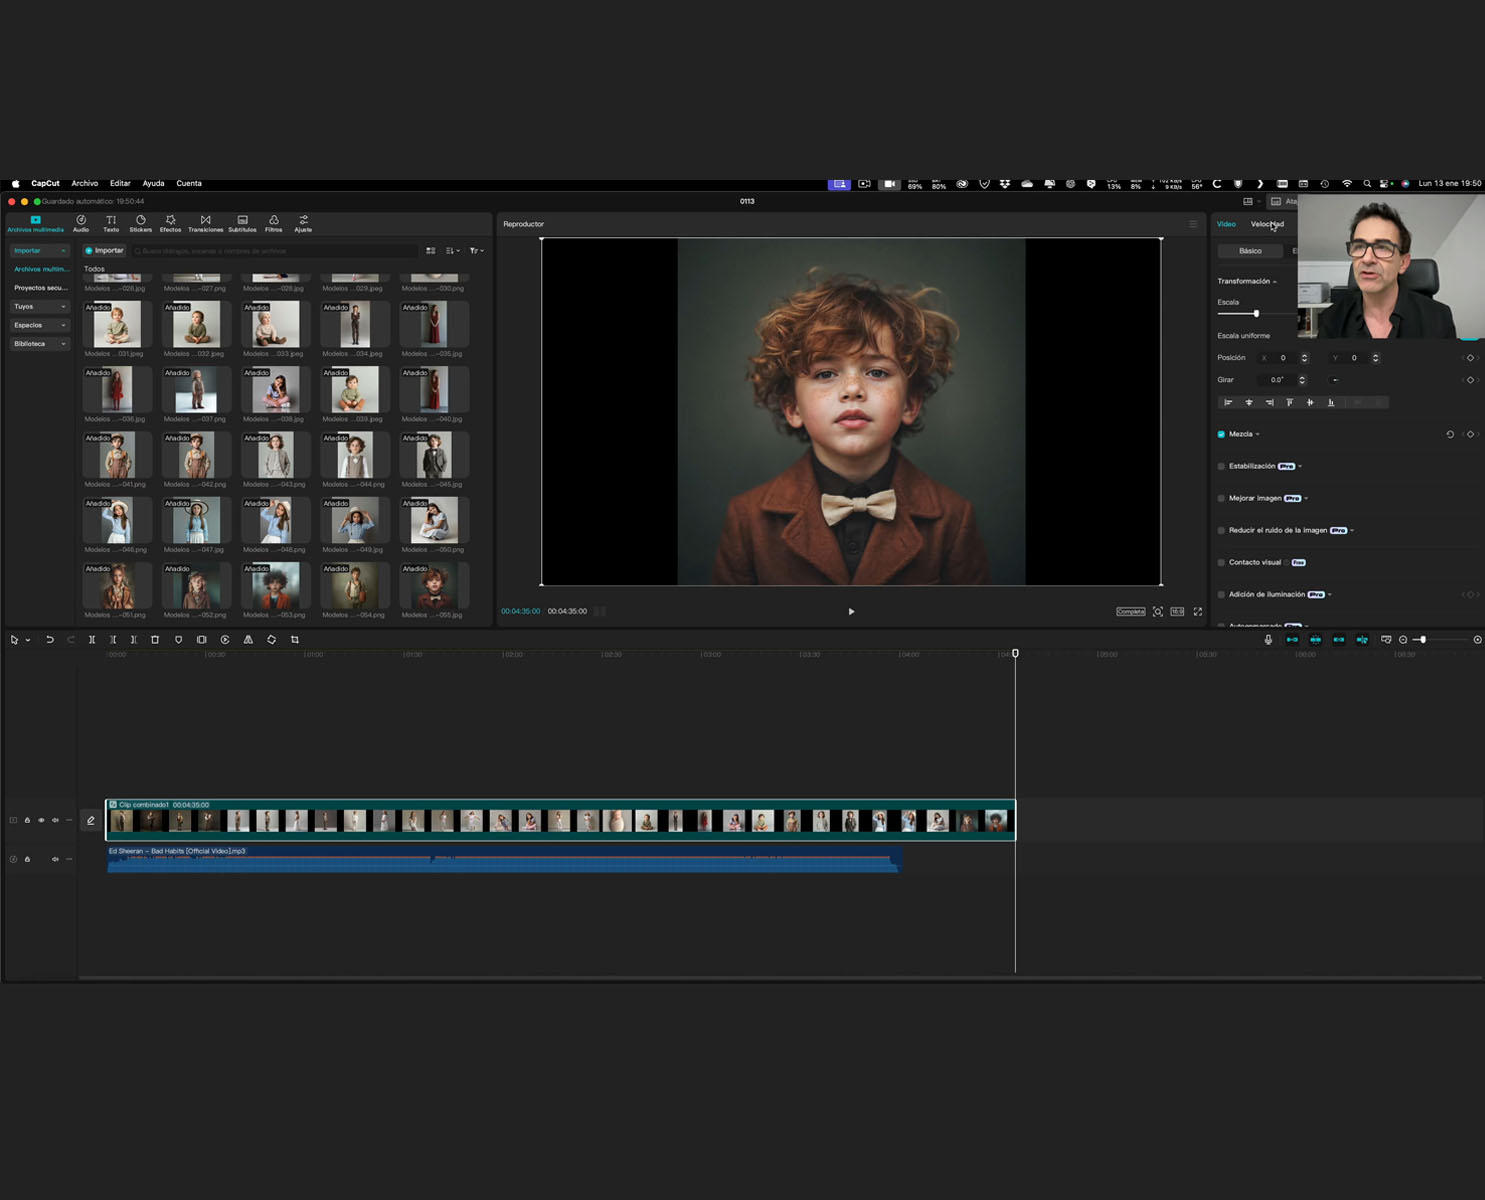Open the Texto tool tab
Screen dimensions: 1485x1200
tap(111, 223)
